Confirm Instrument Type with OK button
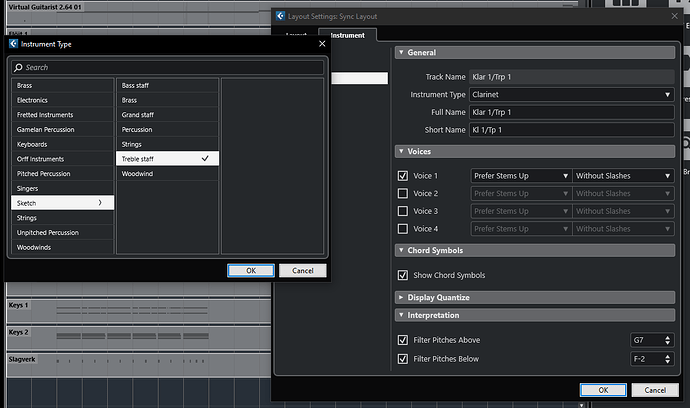 251,271
